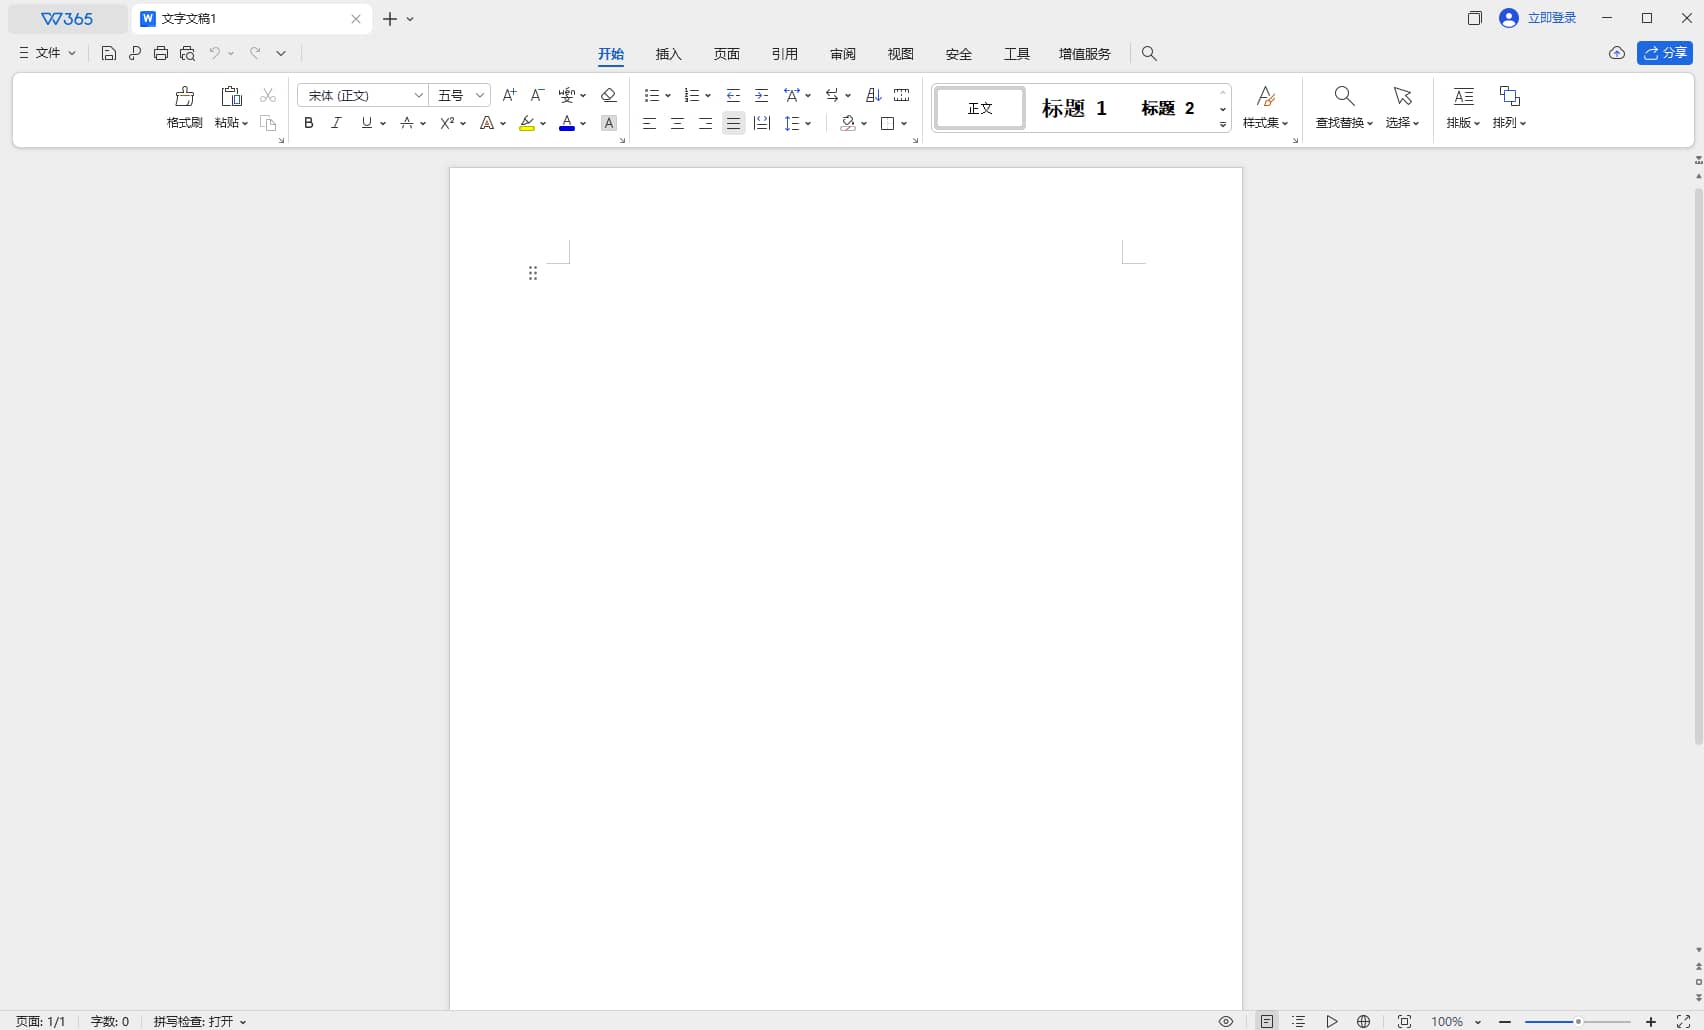Click the clear formatting eraser icon
Viewport: 1704px width, 1030px height.
point(608,95)
